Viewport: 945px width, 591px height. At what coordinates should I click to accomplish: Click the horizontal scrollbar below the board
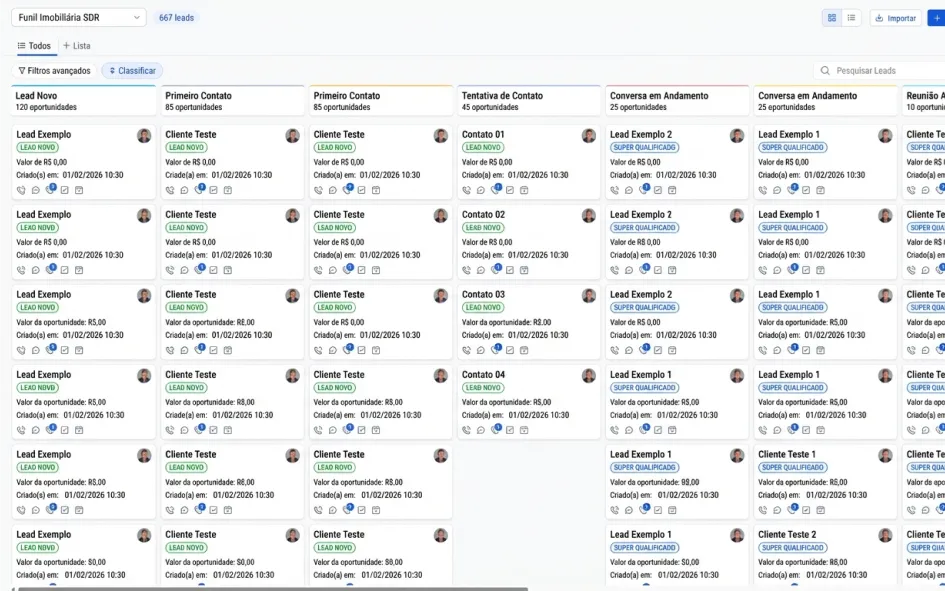272,589
